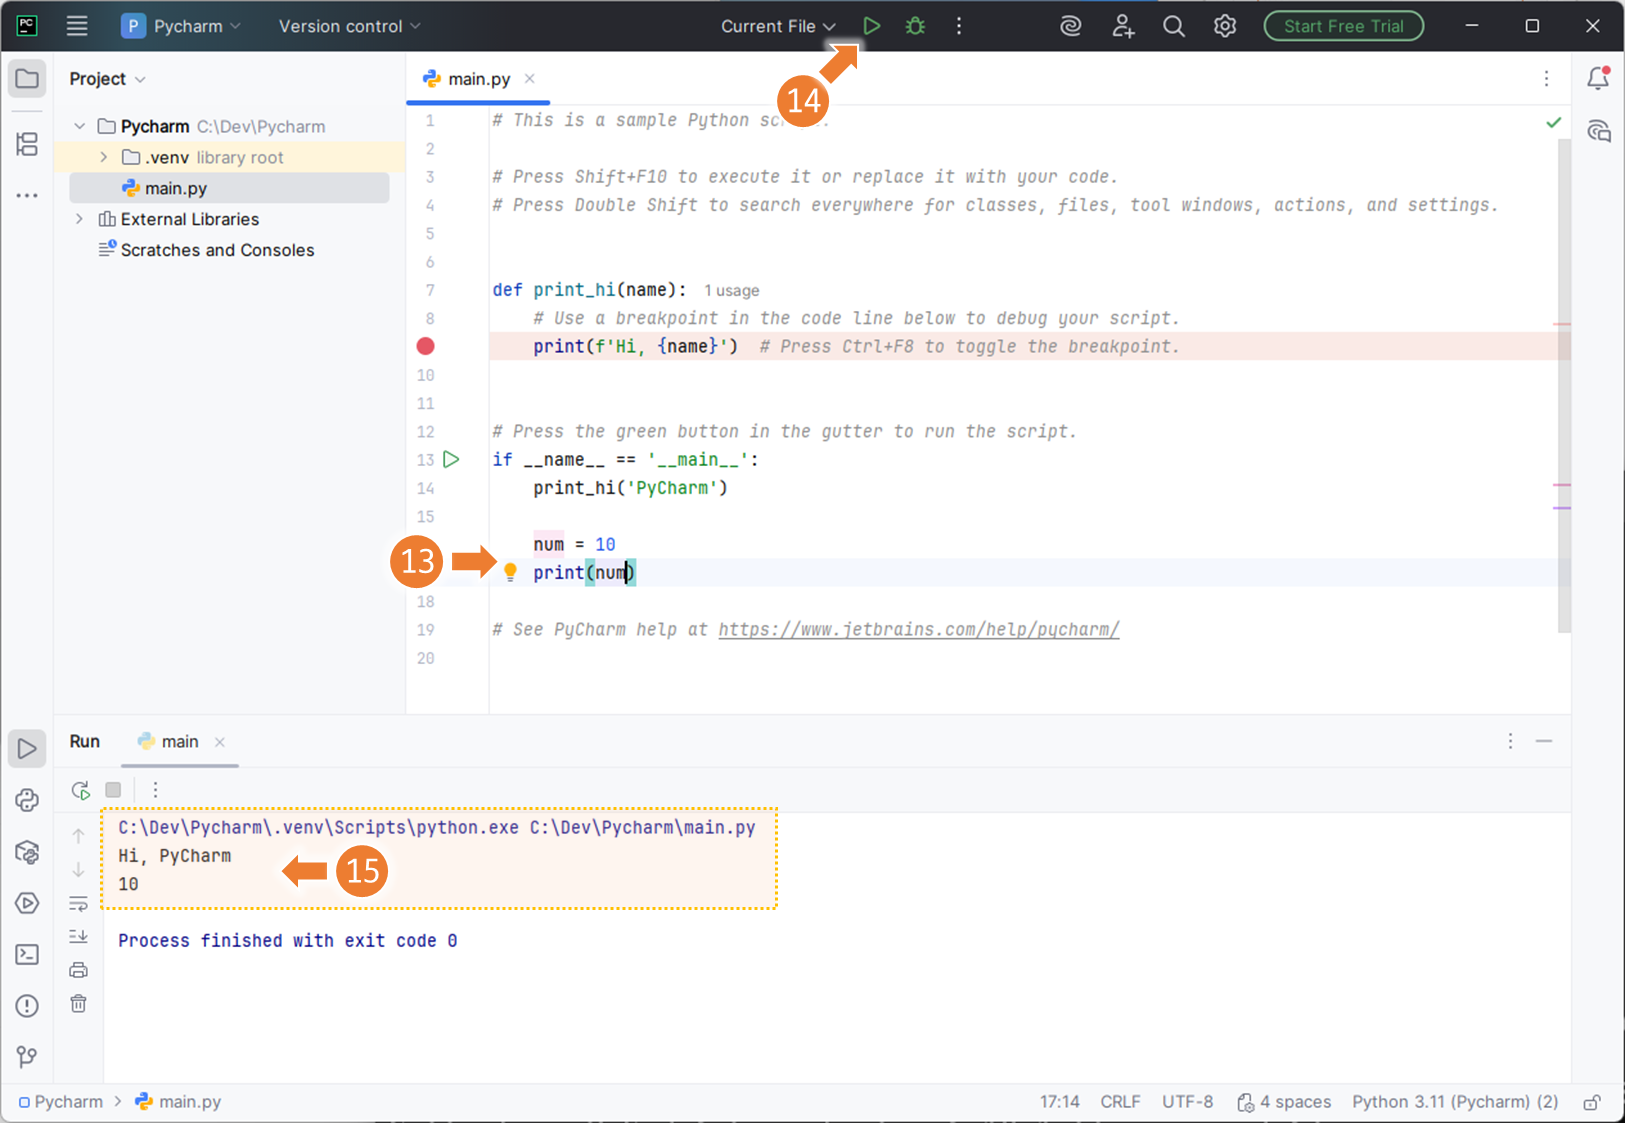Viewport: 1625px width, 1123px height.
Task: Select main.py in the project tree
Action: [229, 188]
